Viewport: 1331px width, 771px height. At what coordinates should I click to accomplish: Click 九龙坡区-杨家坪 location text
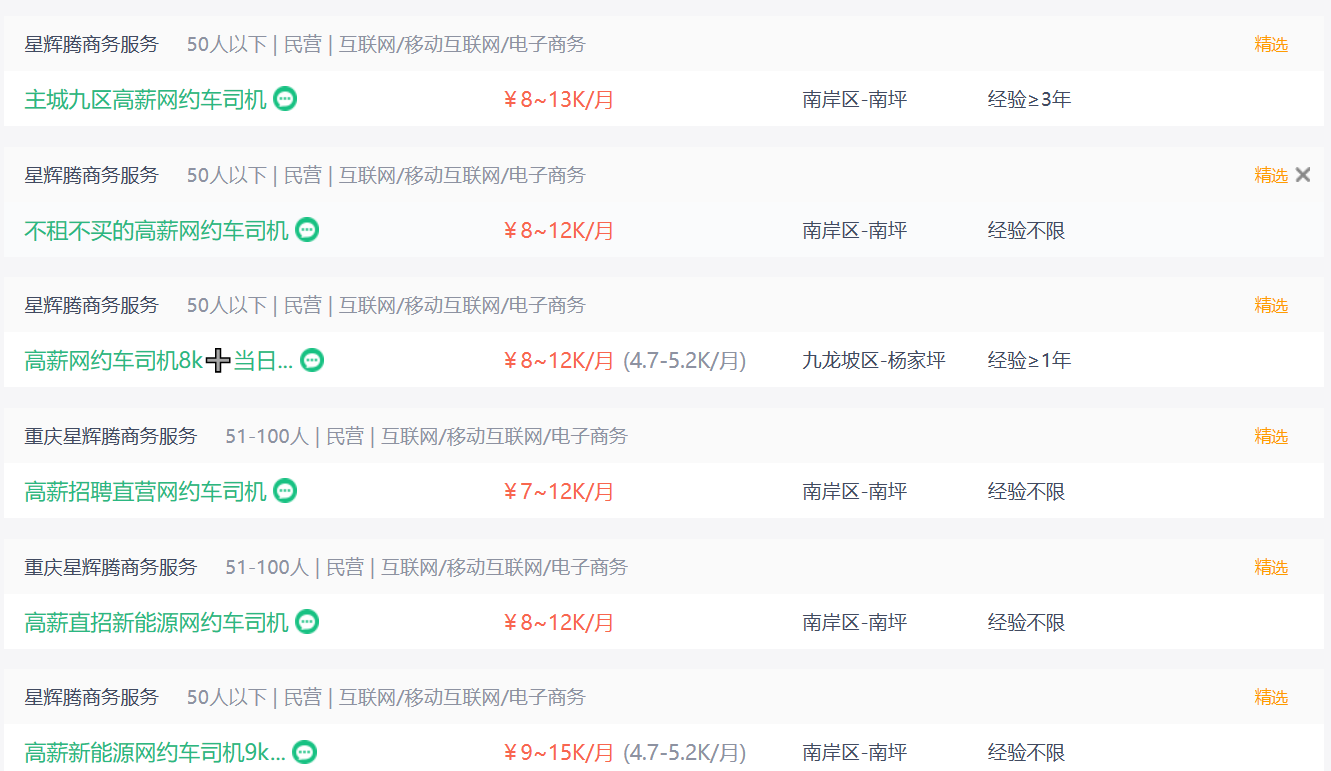pyautogui.click(x=873, y=360)
